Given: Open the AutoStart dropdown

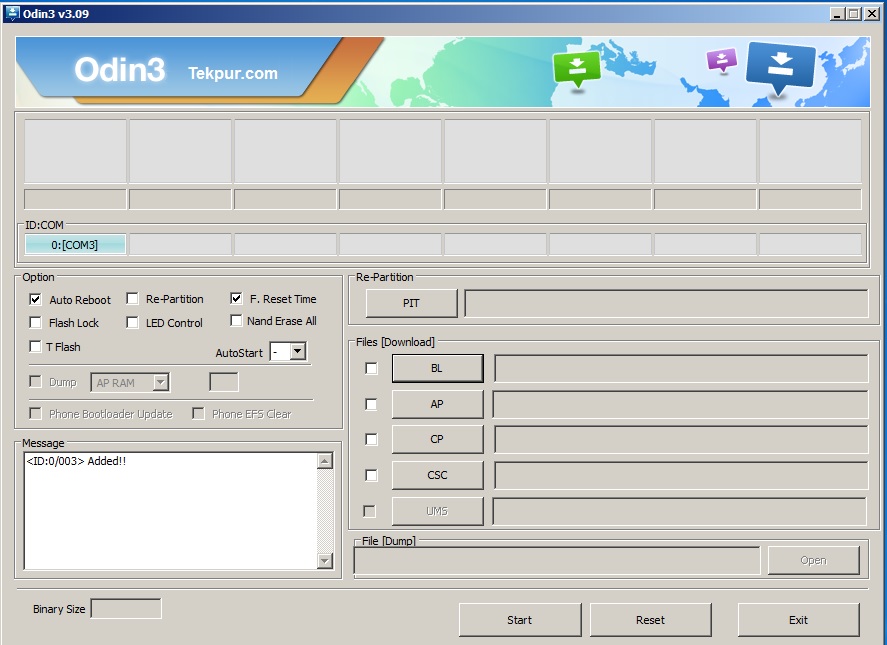Looking at the screenshot, I should coord(298,352).
